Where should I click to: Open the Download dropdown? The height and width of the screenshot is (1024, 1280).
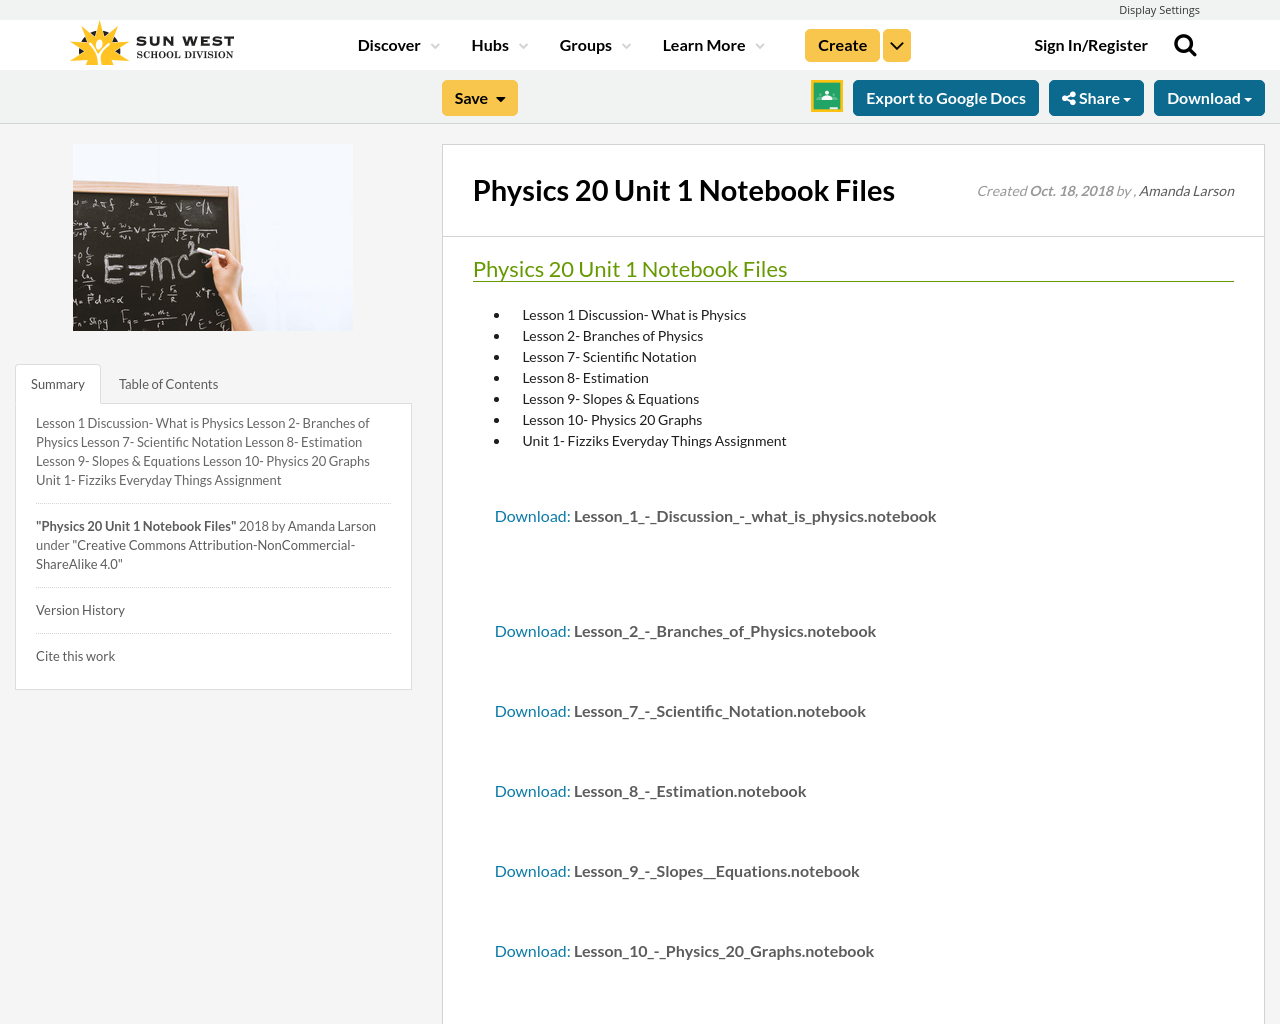[x=1208, y=97]
